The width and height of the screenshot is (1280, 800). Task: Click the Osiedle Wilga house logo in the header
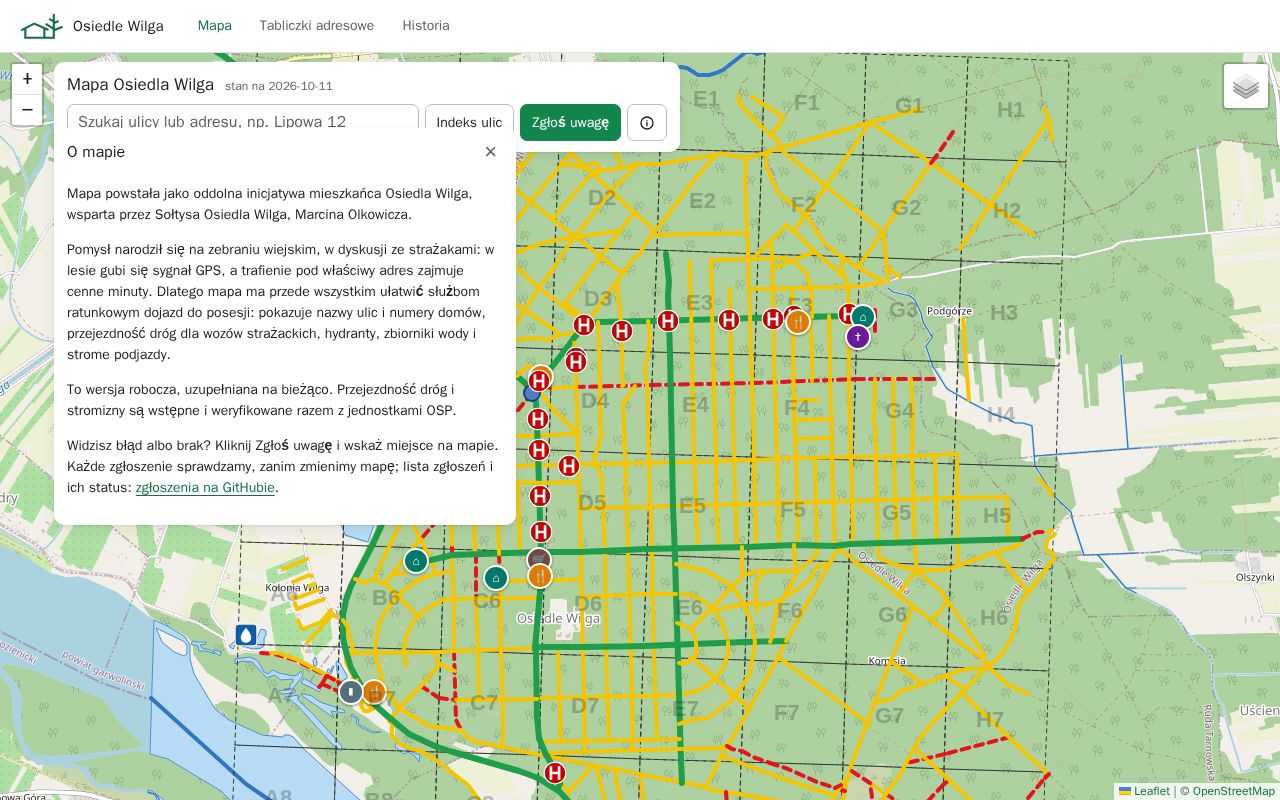click(x=42, y=26)
